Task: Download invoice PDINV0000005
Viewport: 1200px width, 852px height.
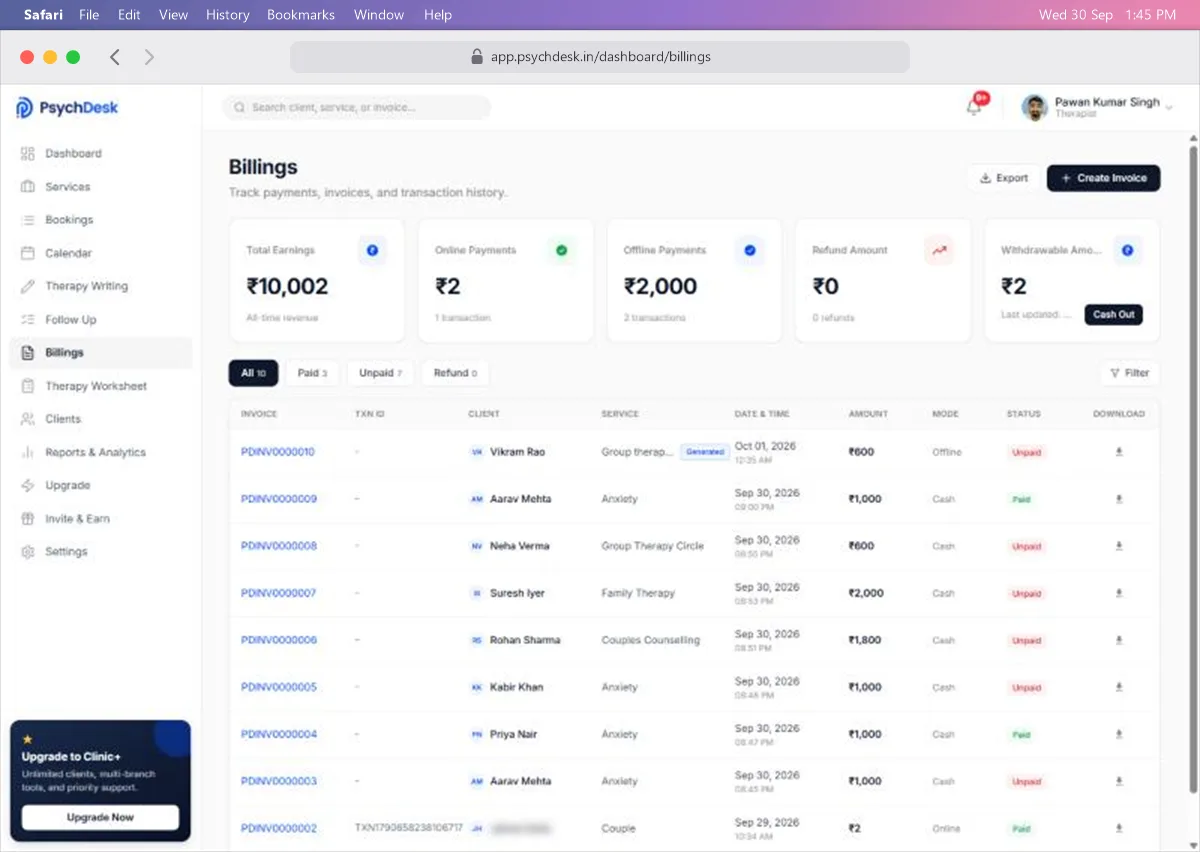Action: pos(1119,687)
